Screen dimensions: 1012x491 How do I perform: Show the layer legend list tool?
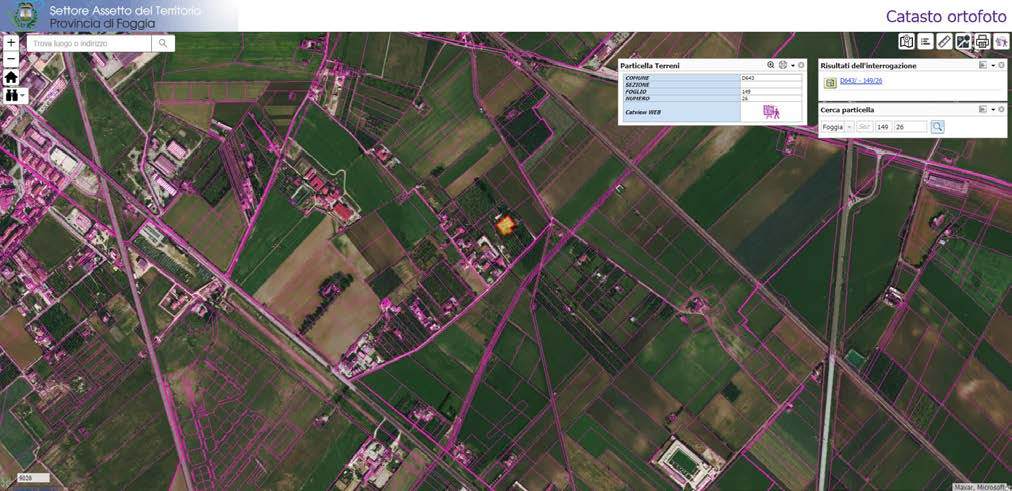click(925, 41)
